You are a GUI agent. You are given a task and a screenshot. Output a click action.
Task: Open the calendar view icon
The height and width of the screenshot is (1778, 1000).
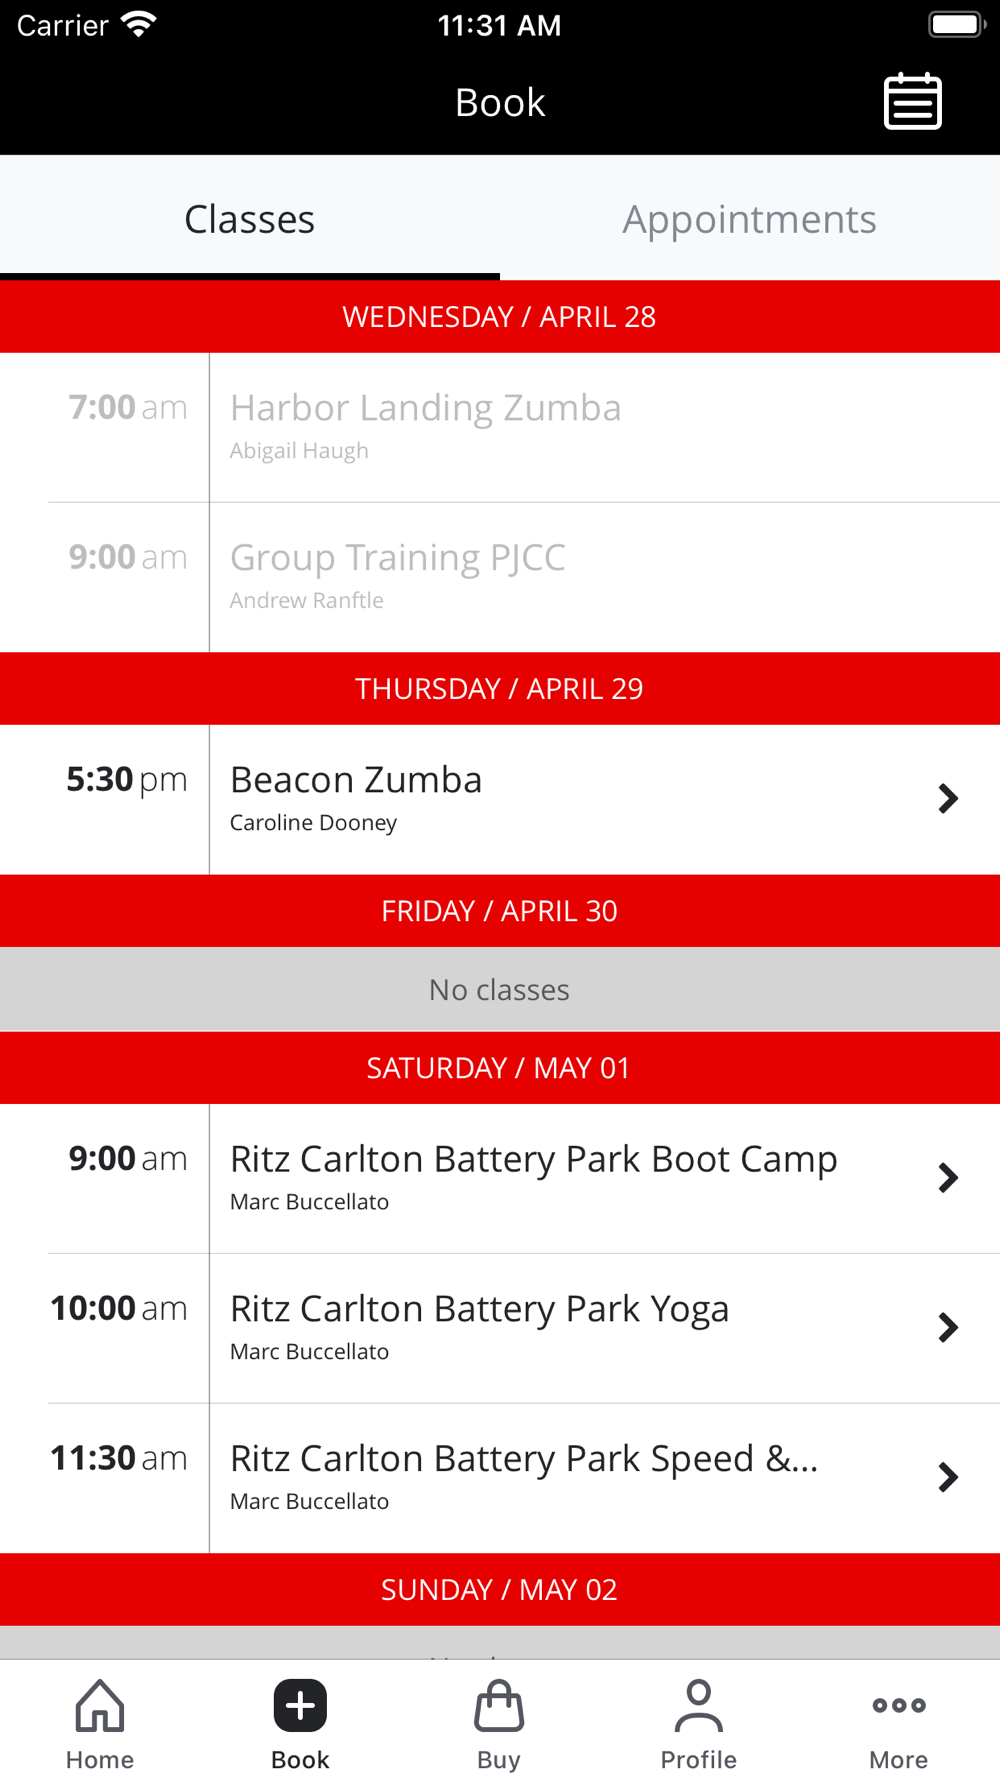coord(912,102)
